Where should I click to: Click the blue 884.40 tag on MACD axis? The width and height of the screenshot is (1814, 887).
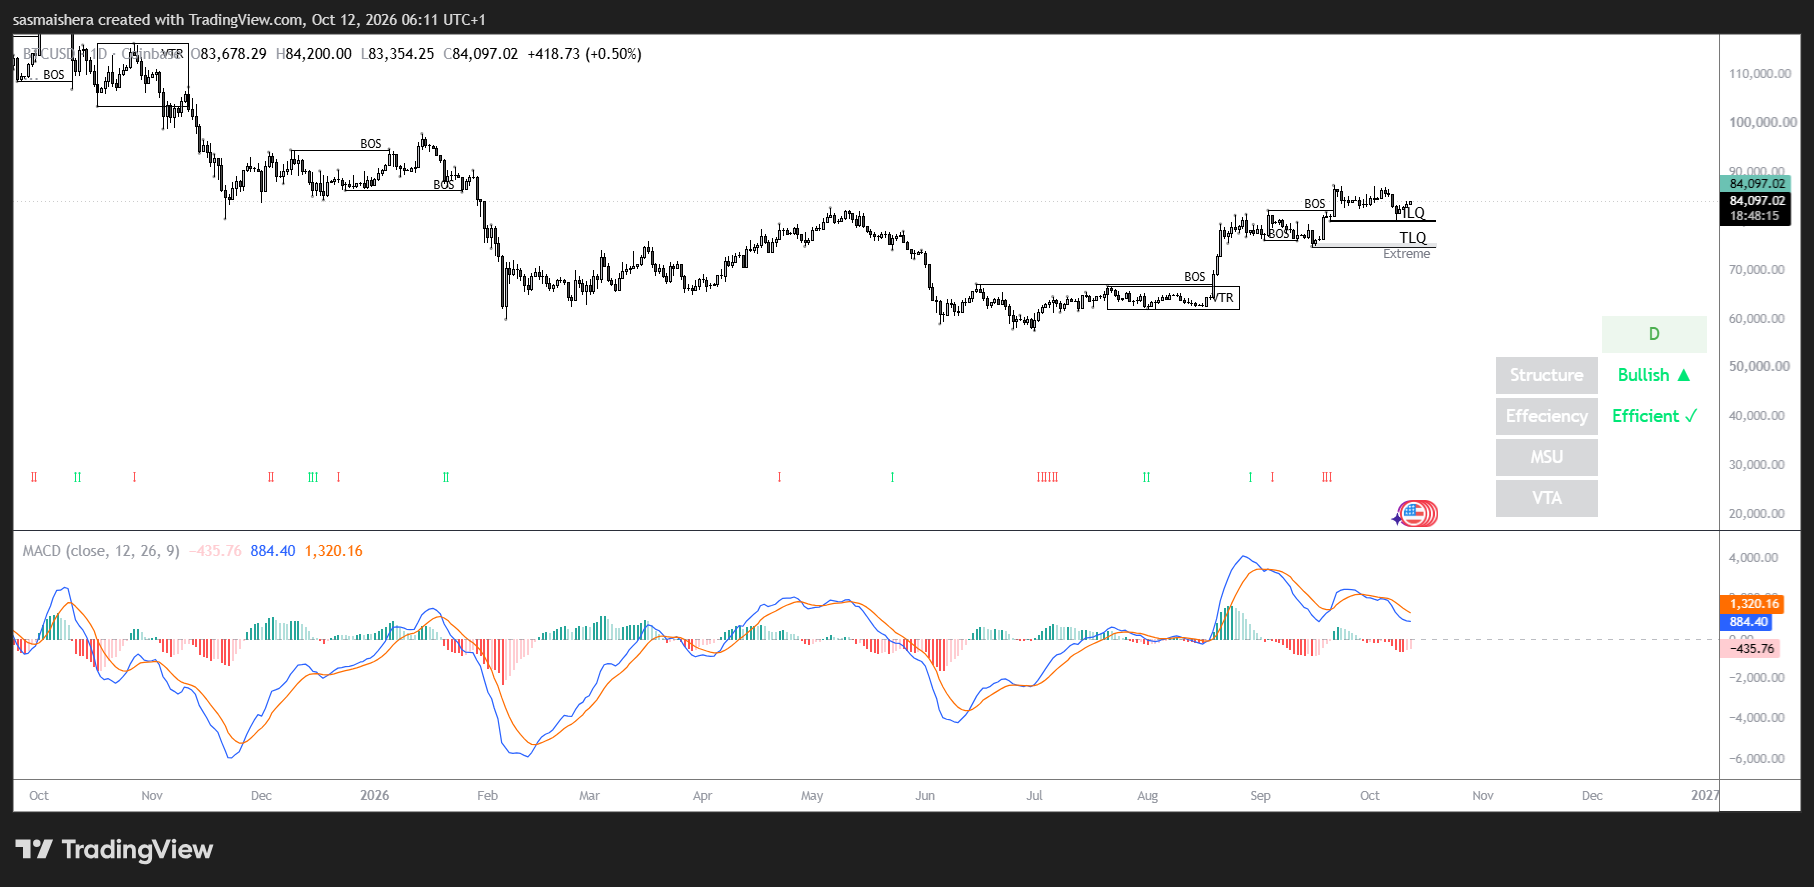click(x=1746, y=622)
